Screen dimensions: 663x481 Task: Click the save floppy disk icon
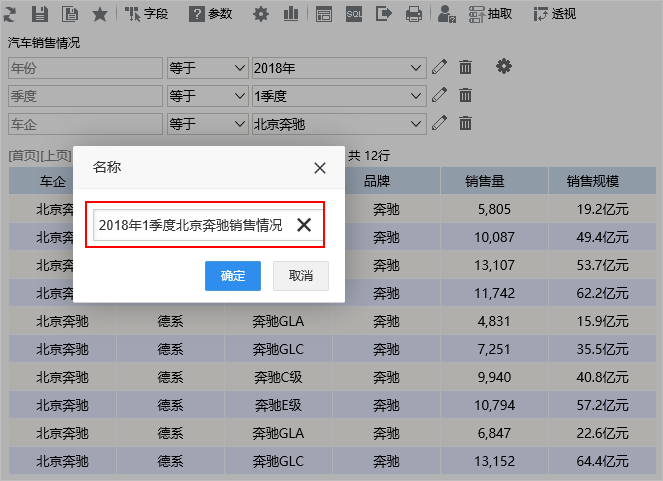point(40,14)
